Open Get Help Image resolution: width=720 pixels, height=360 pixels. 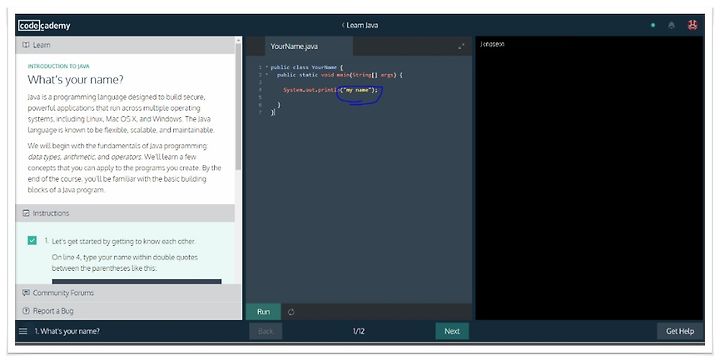tap(680, 331)
